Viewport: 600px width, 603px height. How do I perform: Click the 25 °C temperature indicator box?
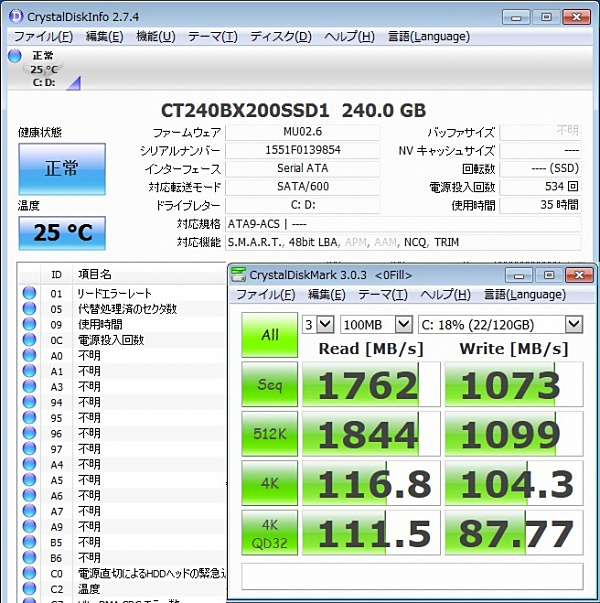tap(62, 233)
